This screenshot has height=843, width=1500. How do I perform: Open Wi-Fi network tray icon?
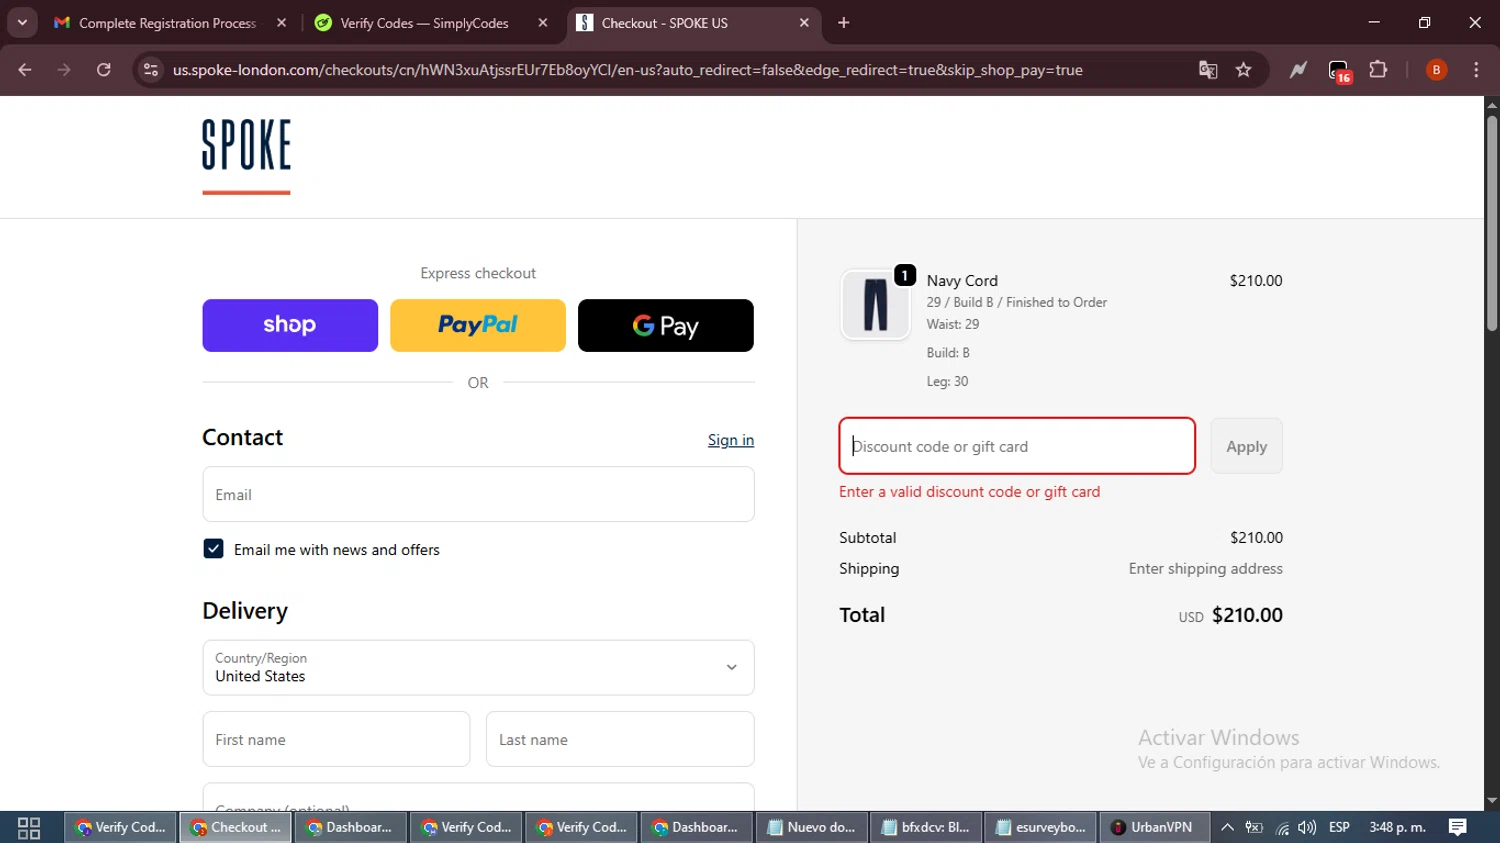coord(1282,828)
